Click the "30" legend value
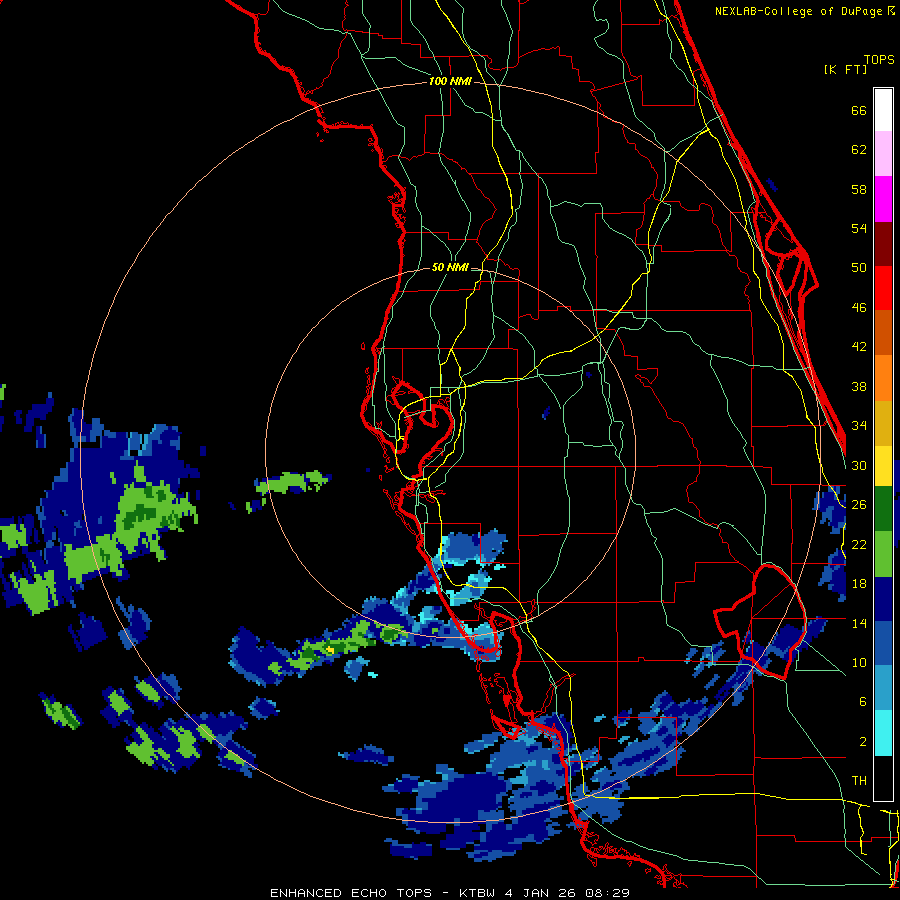This screenshot has height=900, width=900. click(859, 465)
